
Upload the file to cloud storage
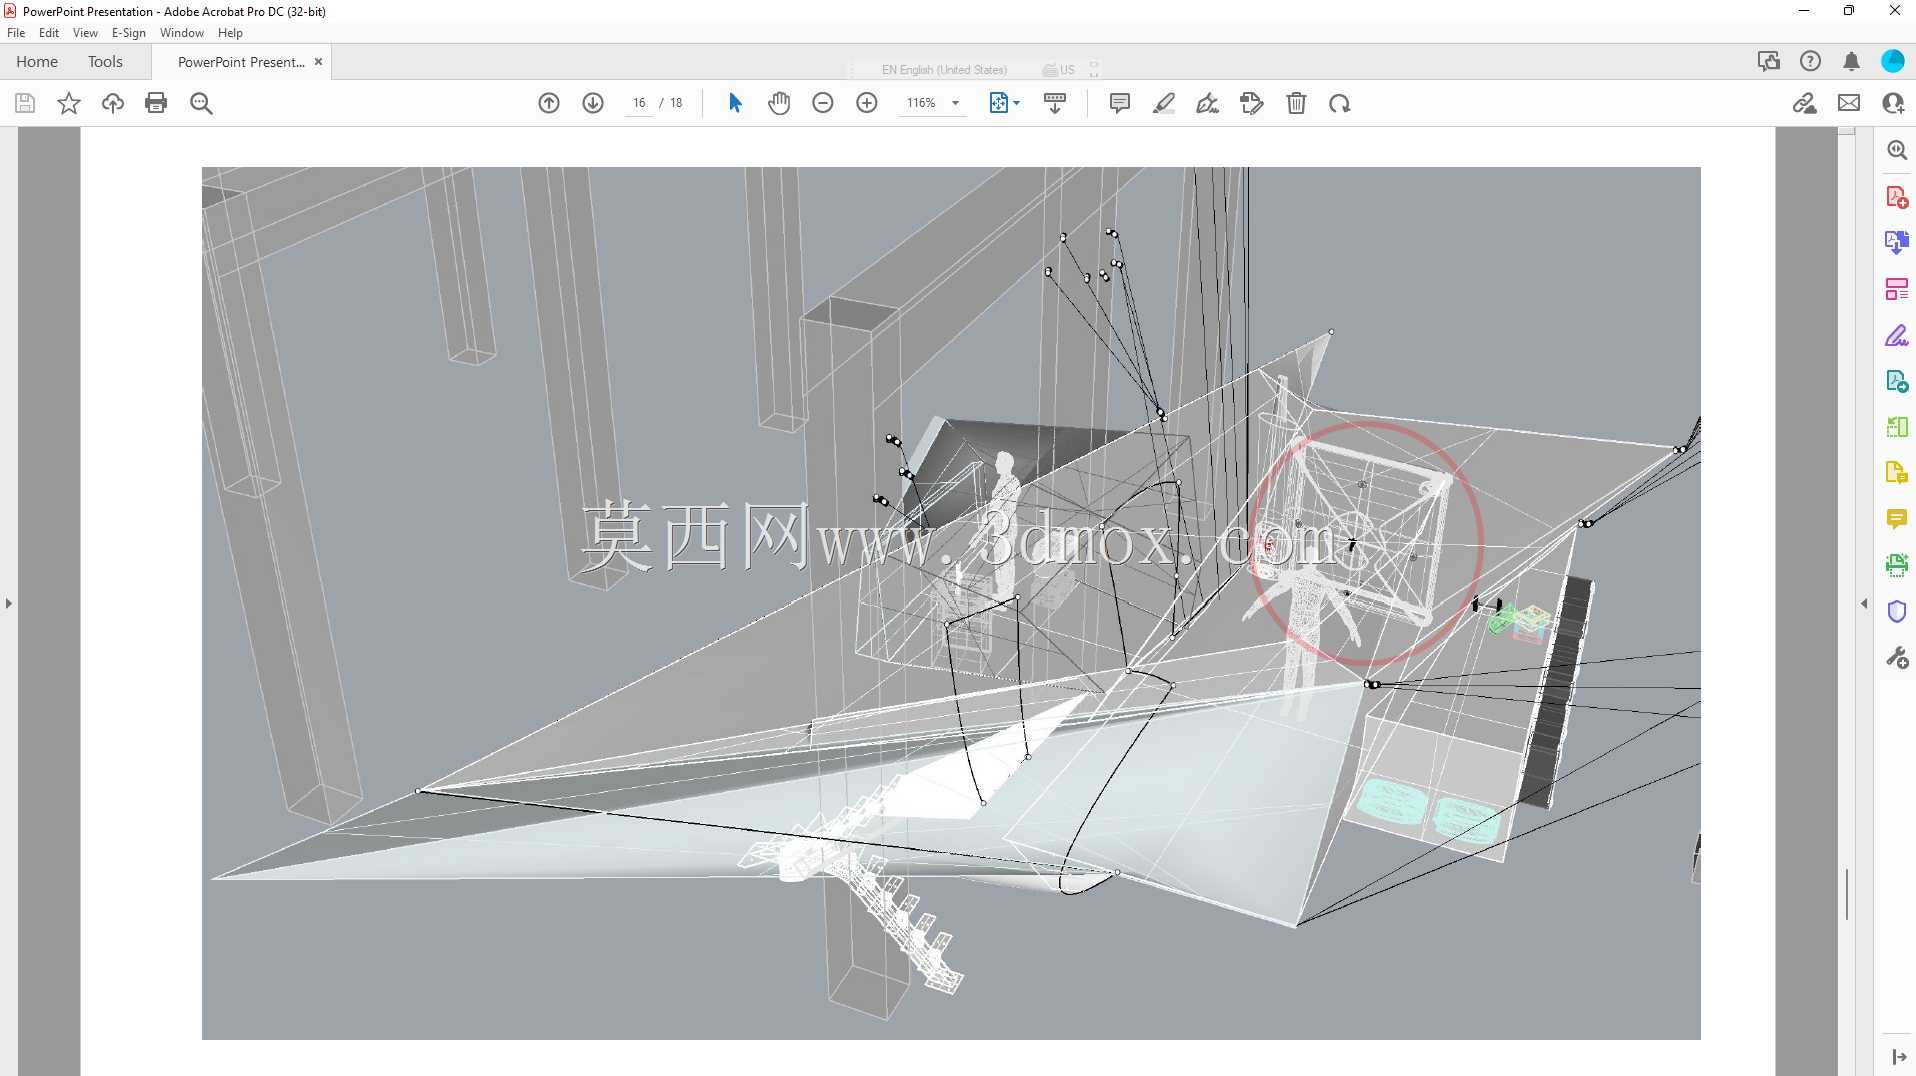[113, 103]
